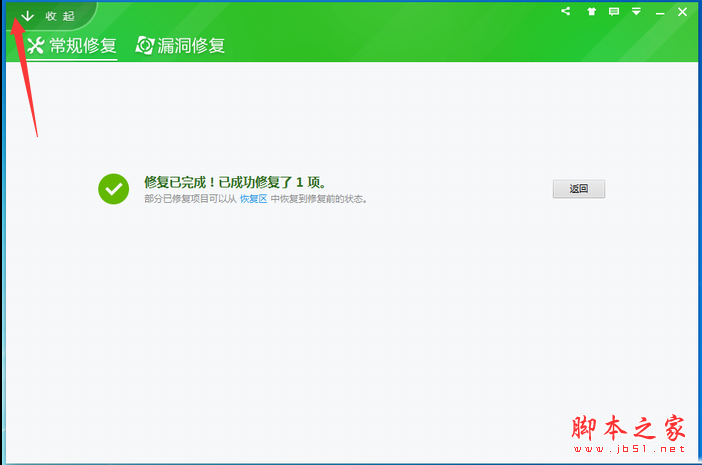
Task: Switch to the 常规修复 tab
Action: pyautogui.click(x=72, y=46)
